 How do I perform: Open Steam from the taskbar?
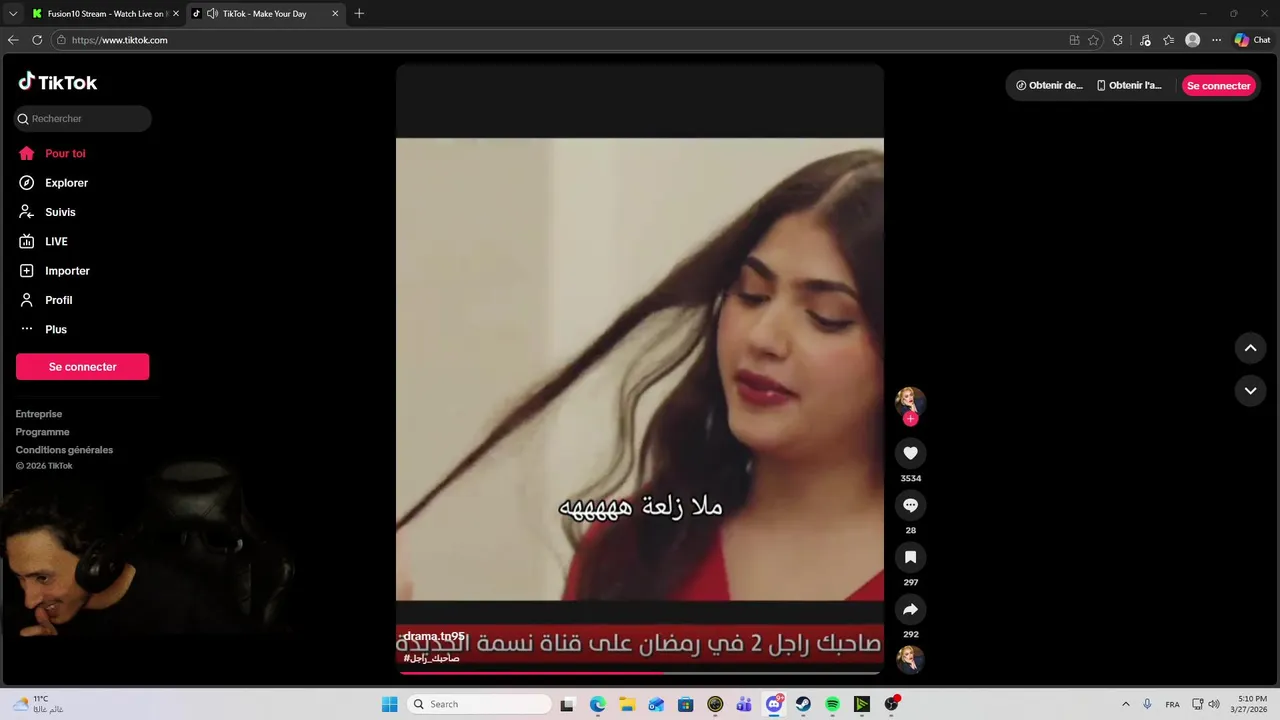click(x=803, y=704)
